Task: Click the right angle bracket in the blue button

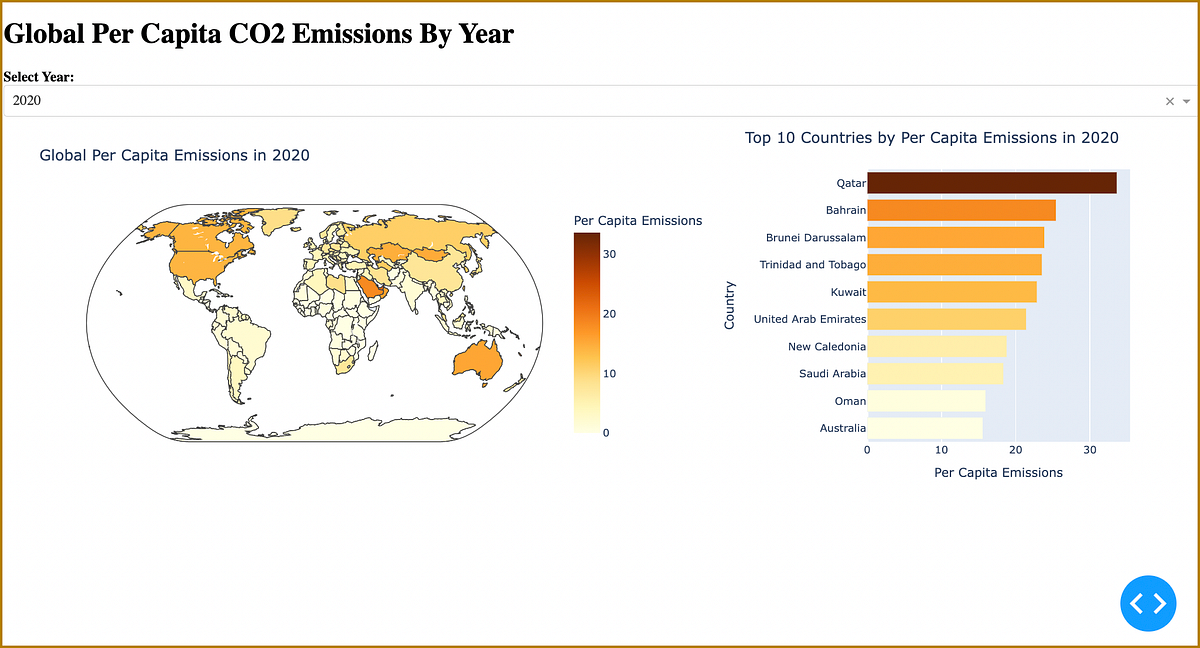Action: [1157, 603]
